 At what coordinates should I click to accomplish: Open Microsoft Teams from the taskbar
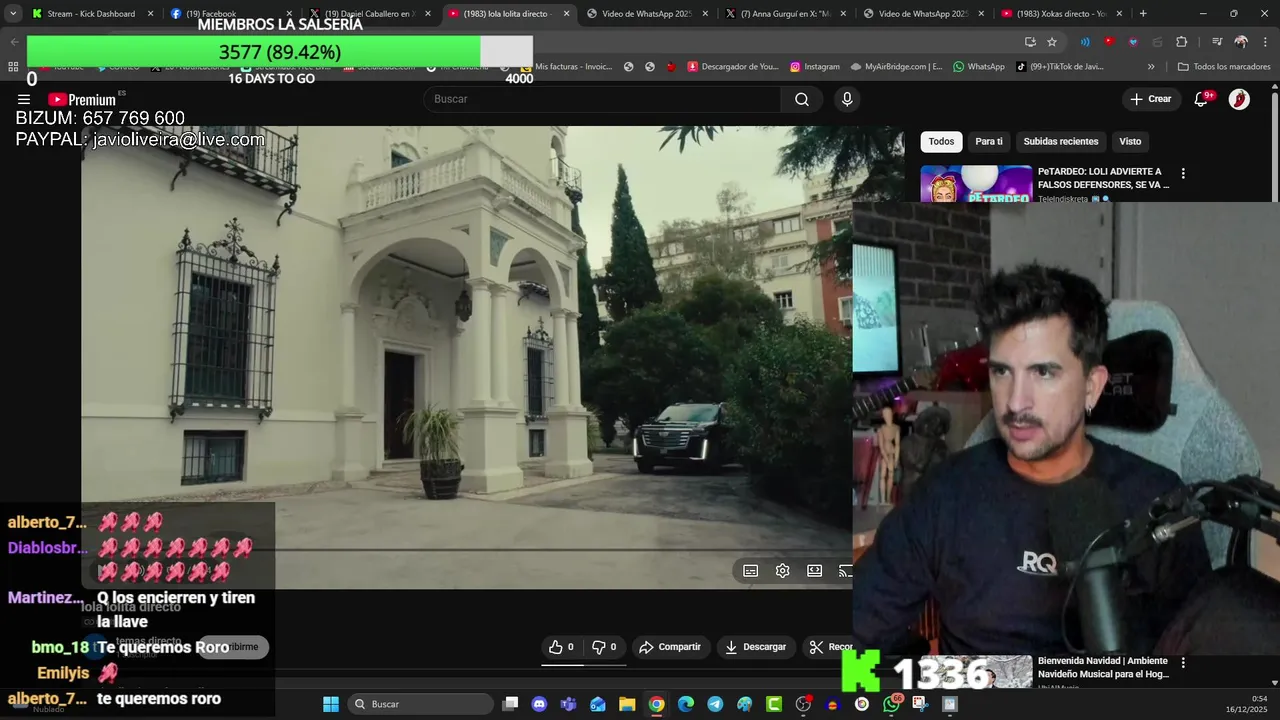point(568,704)
